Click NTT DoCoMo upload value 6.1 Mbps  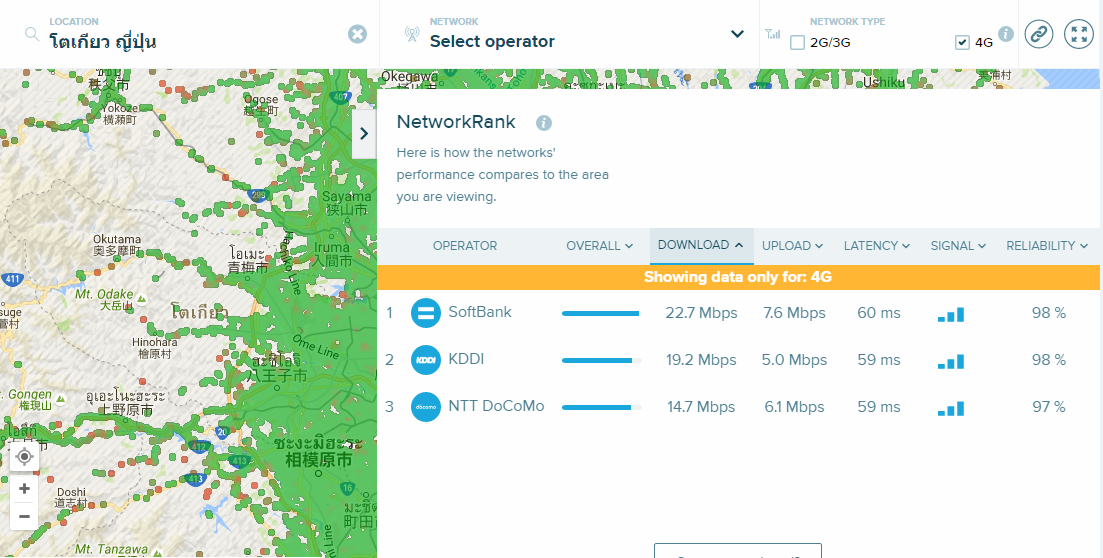794,407
